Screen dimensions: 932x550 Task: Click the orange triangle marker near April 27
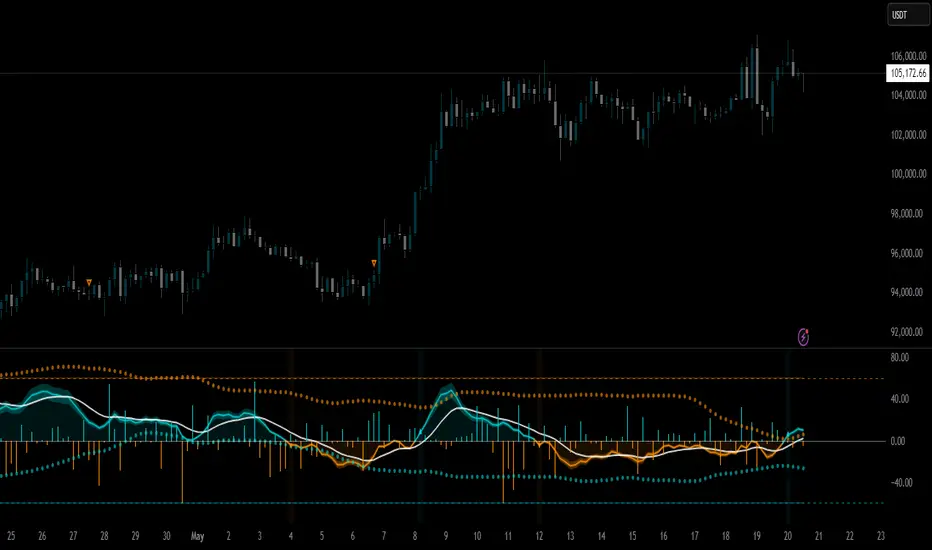(x=89, y=282)
